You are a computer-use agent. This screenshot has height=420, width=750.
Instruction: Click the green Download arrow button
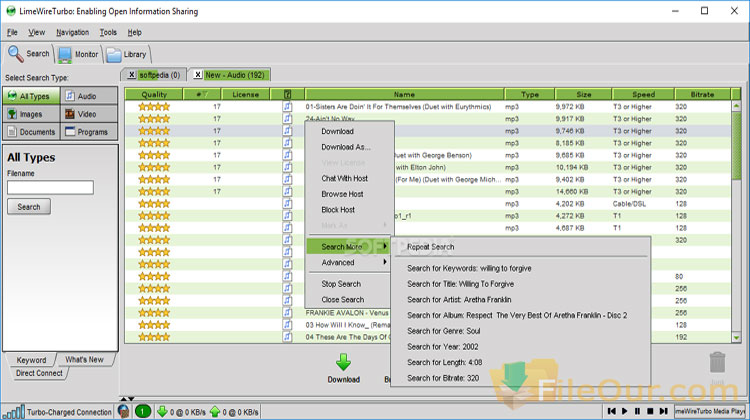point(343,363)
